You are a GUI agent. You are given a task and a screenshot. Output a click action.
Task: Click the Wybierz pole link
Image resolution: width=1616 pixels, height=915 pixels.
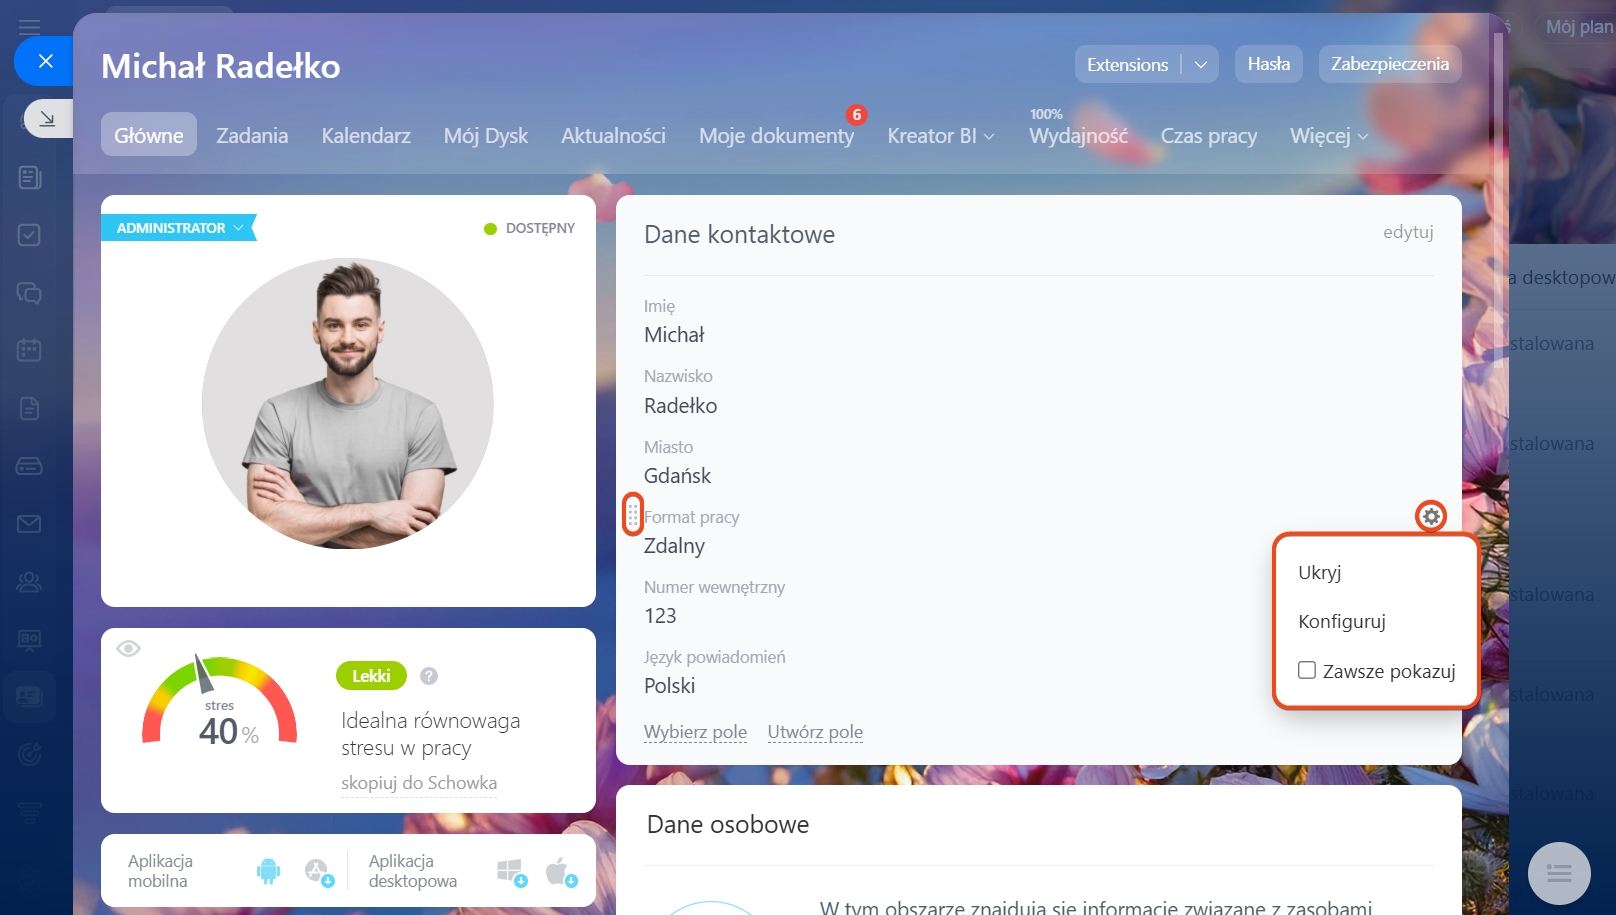695,732
